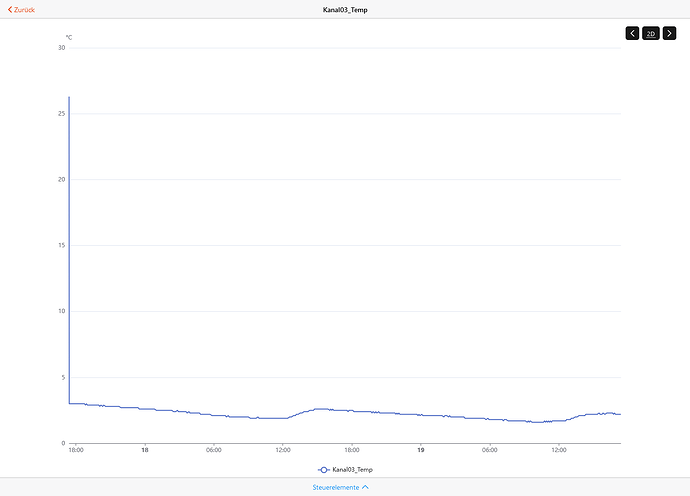Select the day 18 marker on x-axis
The height and width of the screenshot is (496, 690).
click(145, 450)
